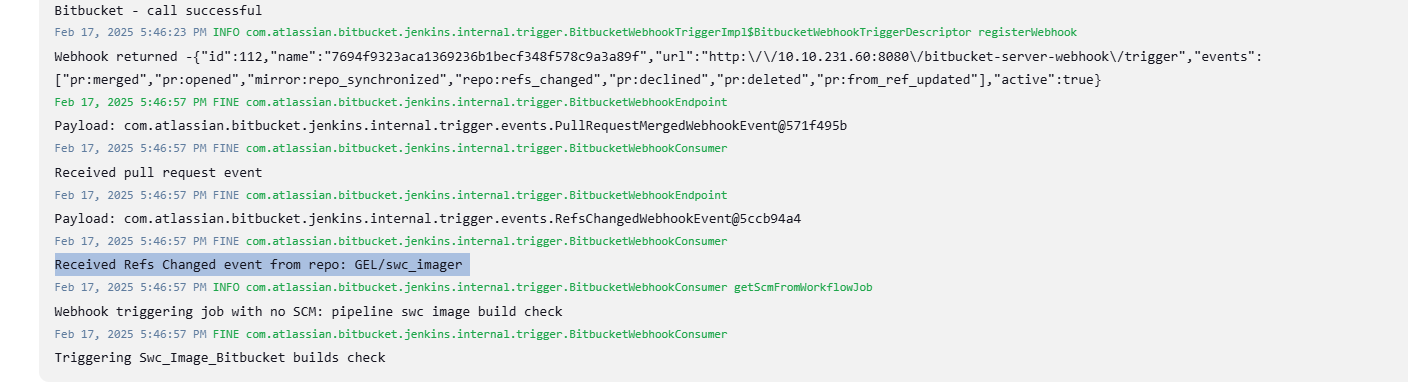Click the highlighted "Received Refs Changed event" line
Viewport: 1408px width, 387px height.
click(261, 265)
